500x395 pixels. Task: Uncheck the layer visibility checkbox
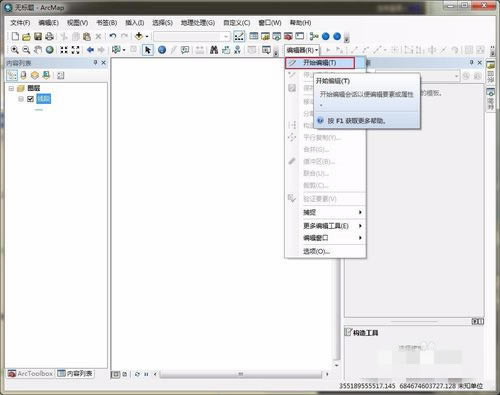pos(30,99)
